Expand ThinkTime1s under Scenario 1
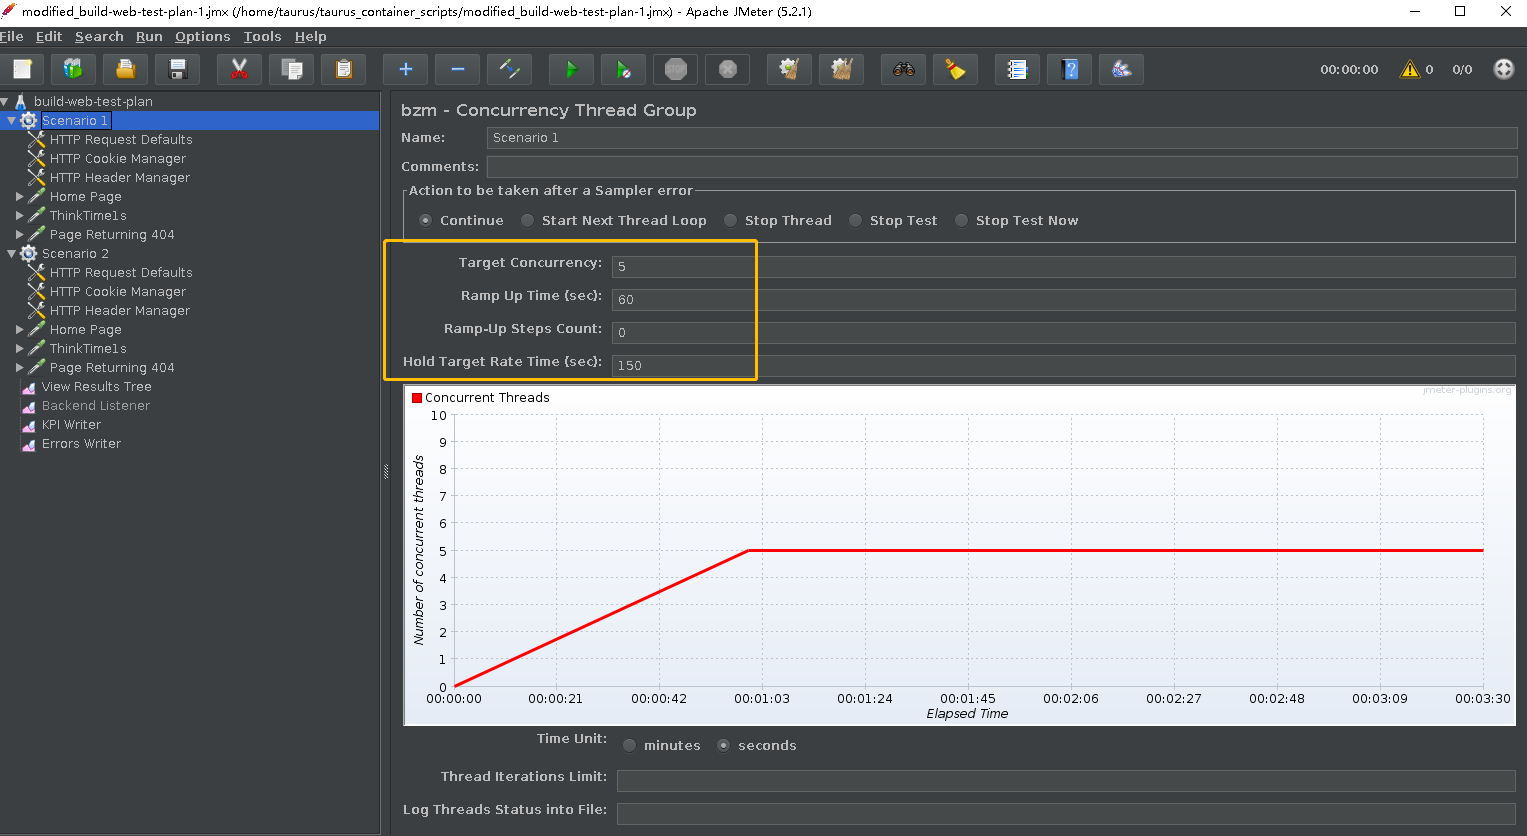Viewport: 1527px width, 836px height. pyautogui.click(x=20, y=215)
